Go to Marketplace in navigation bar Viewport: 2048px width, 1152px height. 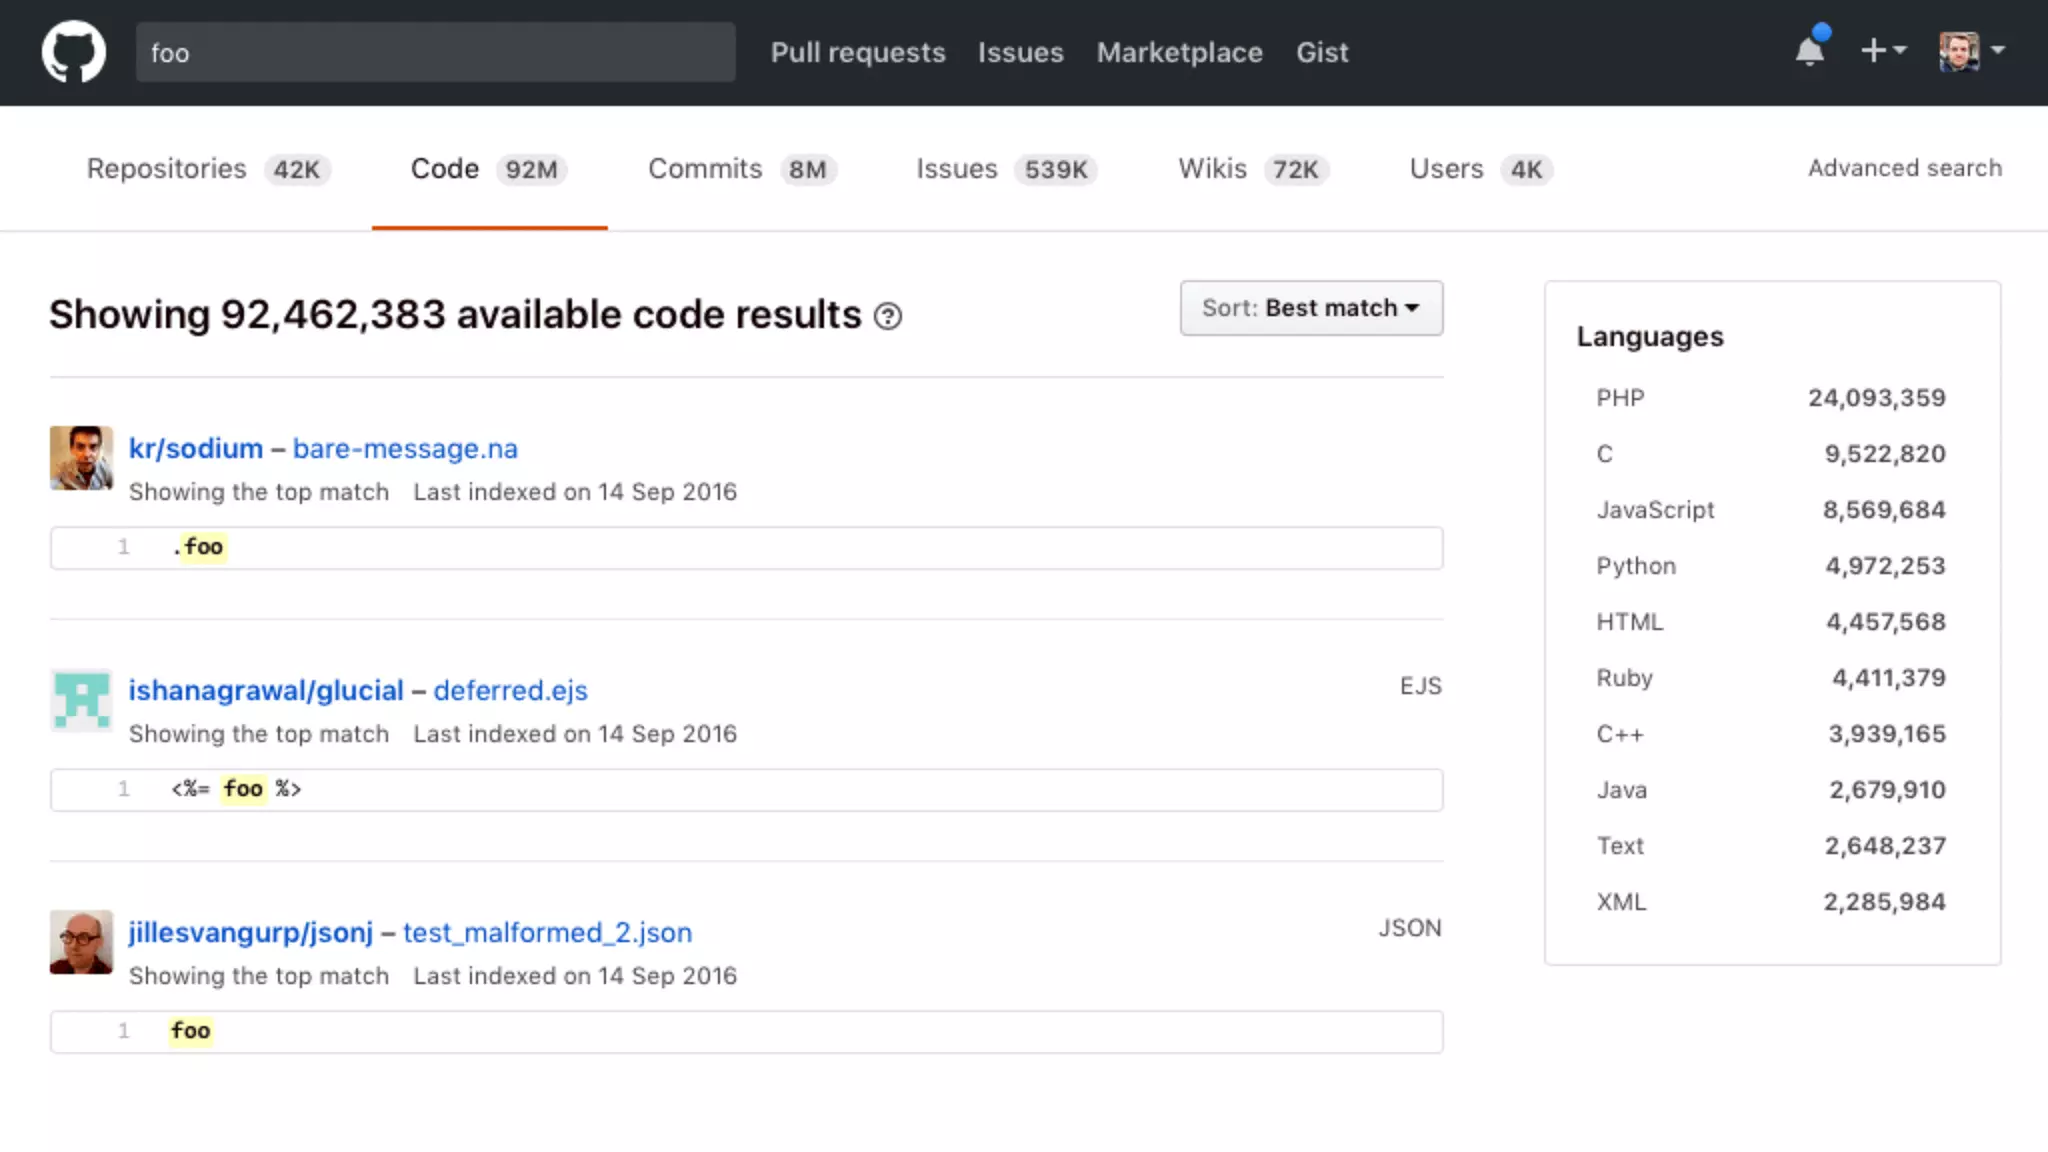pos(1179,52)
